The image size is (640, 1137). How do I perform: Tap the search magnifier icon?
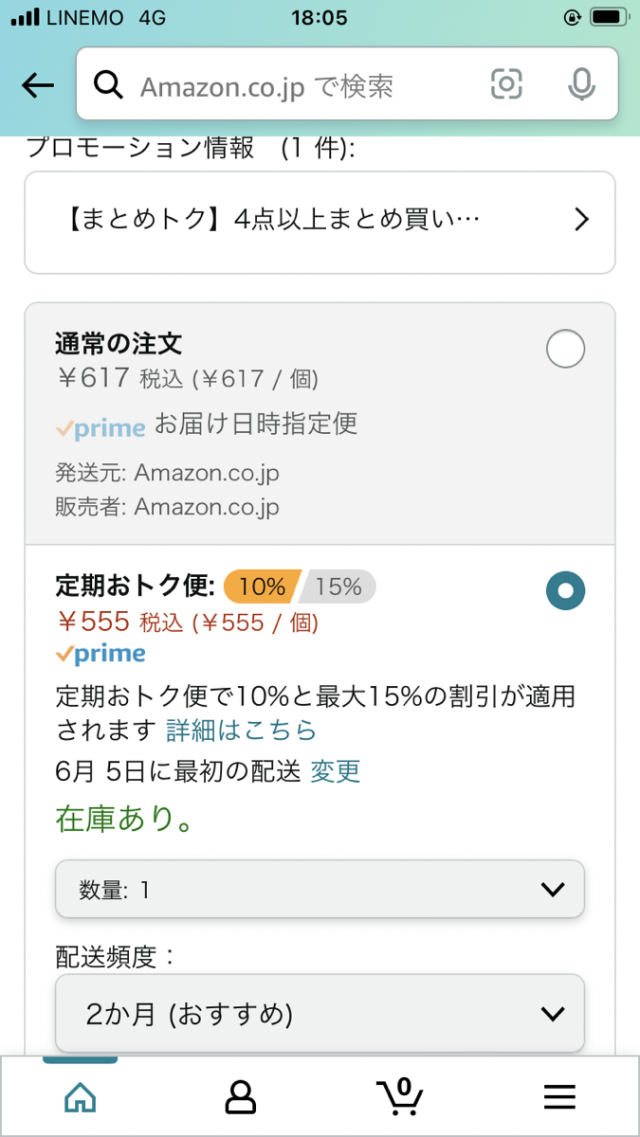(108, 86)
